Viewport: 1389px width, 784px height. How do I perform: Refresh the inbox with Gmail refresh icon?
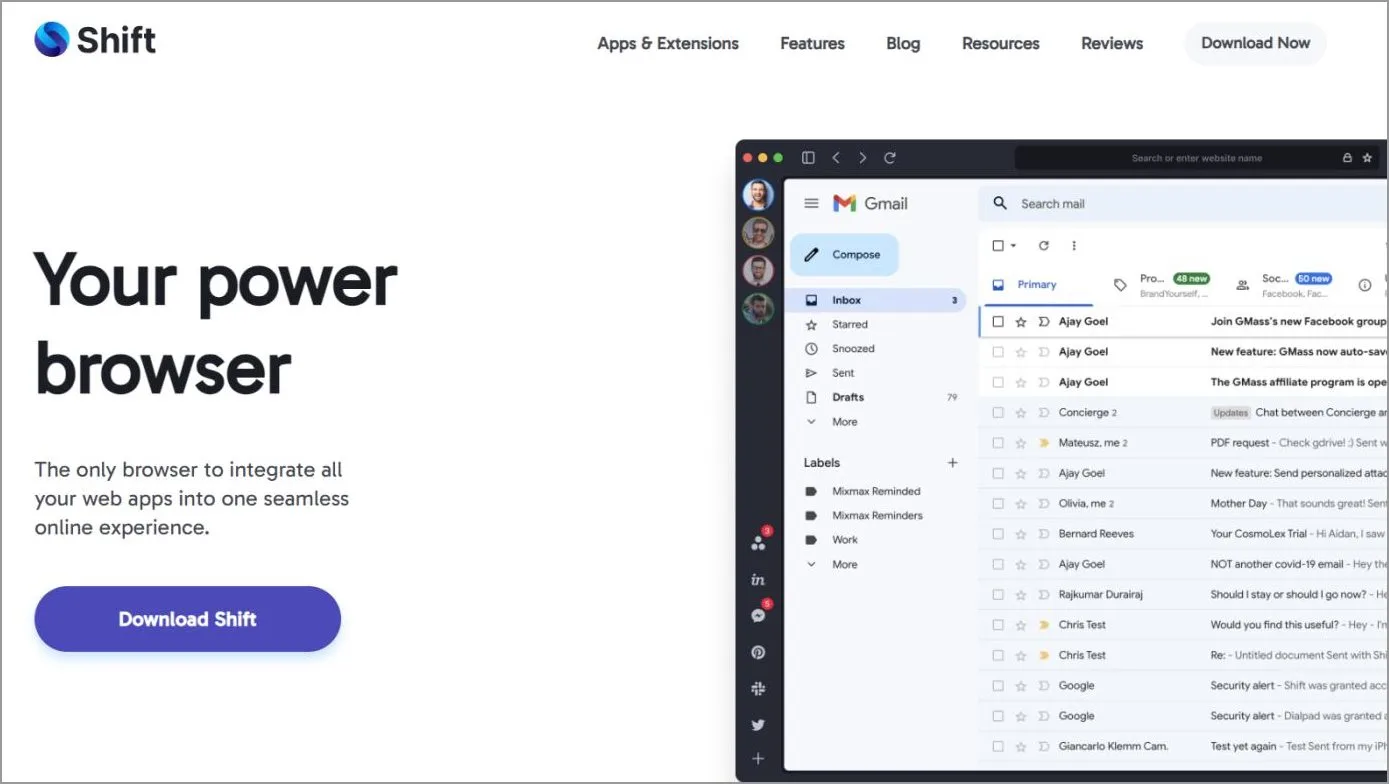pos(1044,245)
